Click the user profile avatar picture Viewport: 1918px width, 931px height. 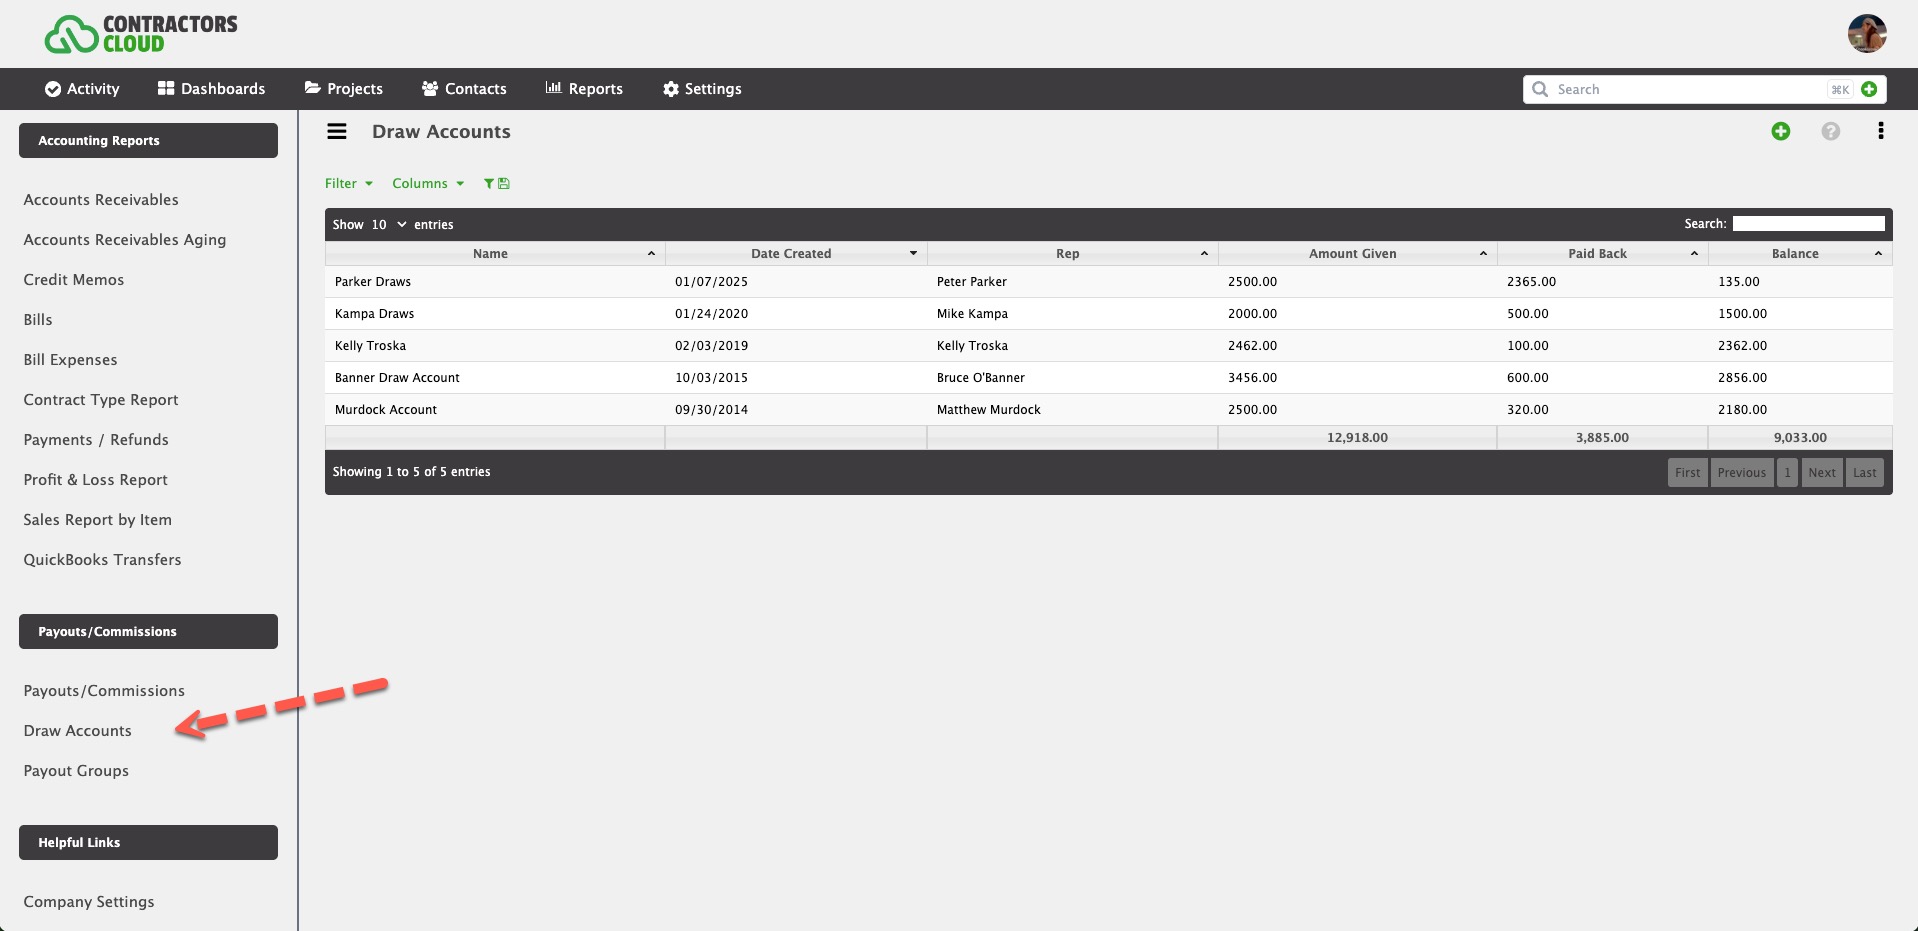(1866, 33)
